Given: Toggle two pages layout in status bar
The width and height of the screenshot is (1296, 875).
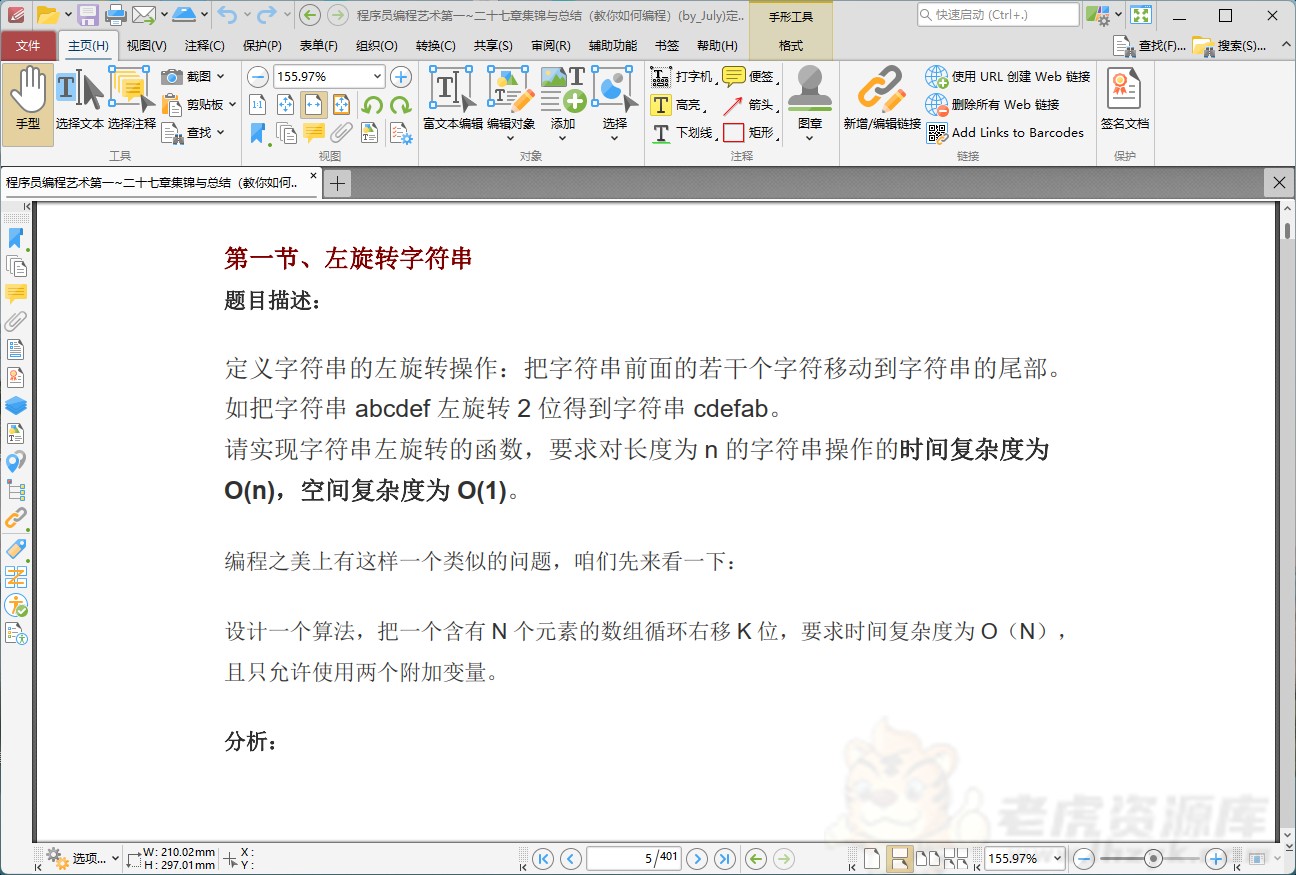Looking at the screenshot, I should 927,859.
